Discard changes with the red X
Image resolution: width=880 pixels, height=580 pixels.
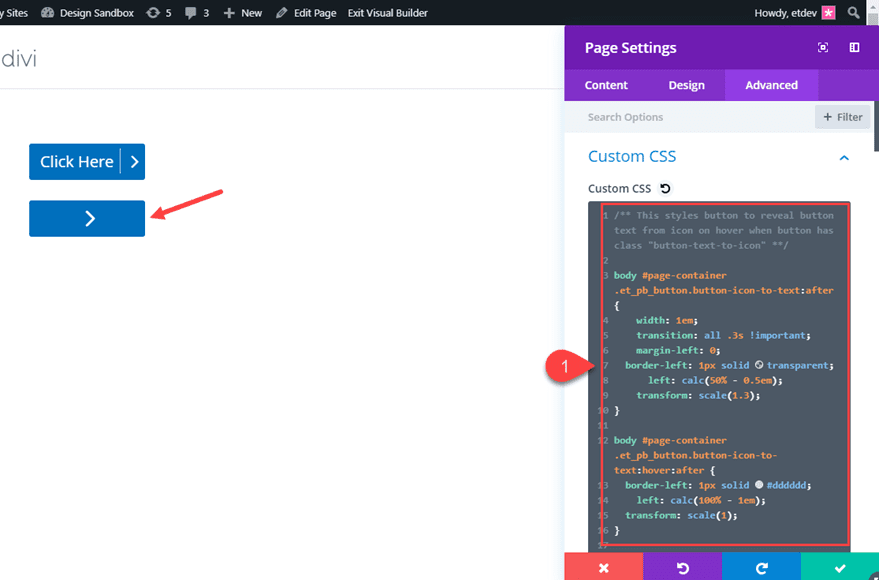click(x=603, y=566)
